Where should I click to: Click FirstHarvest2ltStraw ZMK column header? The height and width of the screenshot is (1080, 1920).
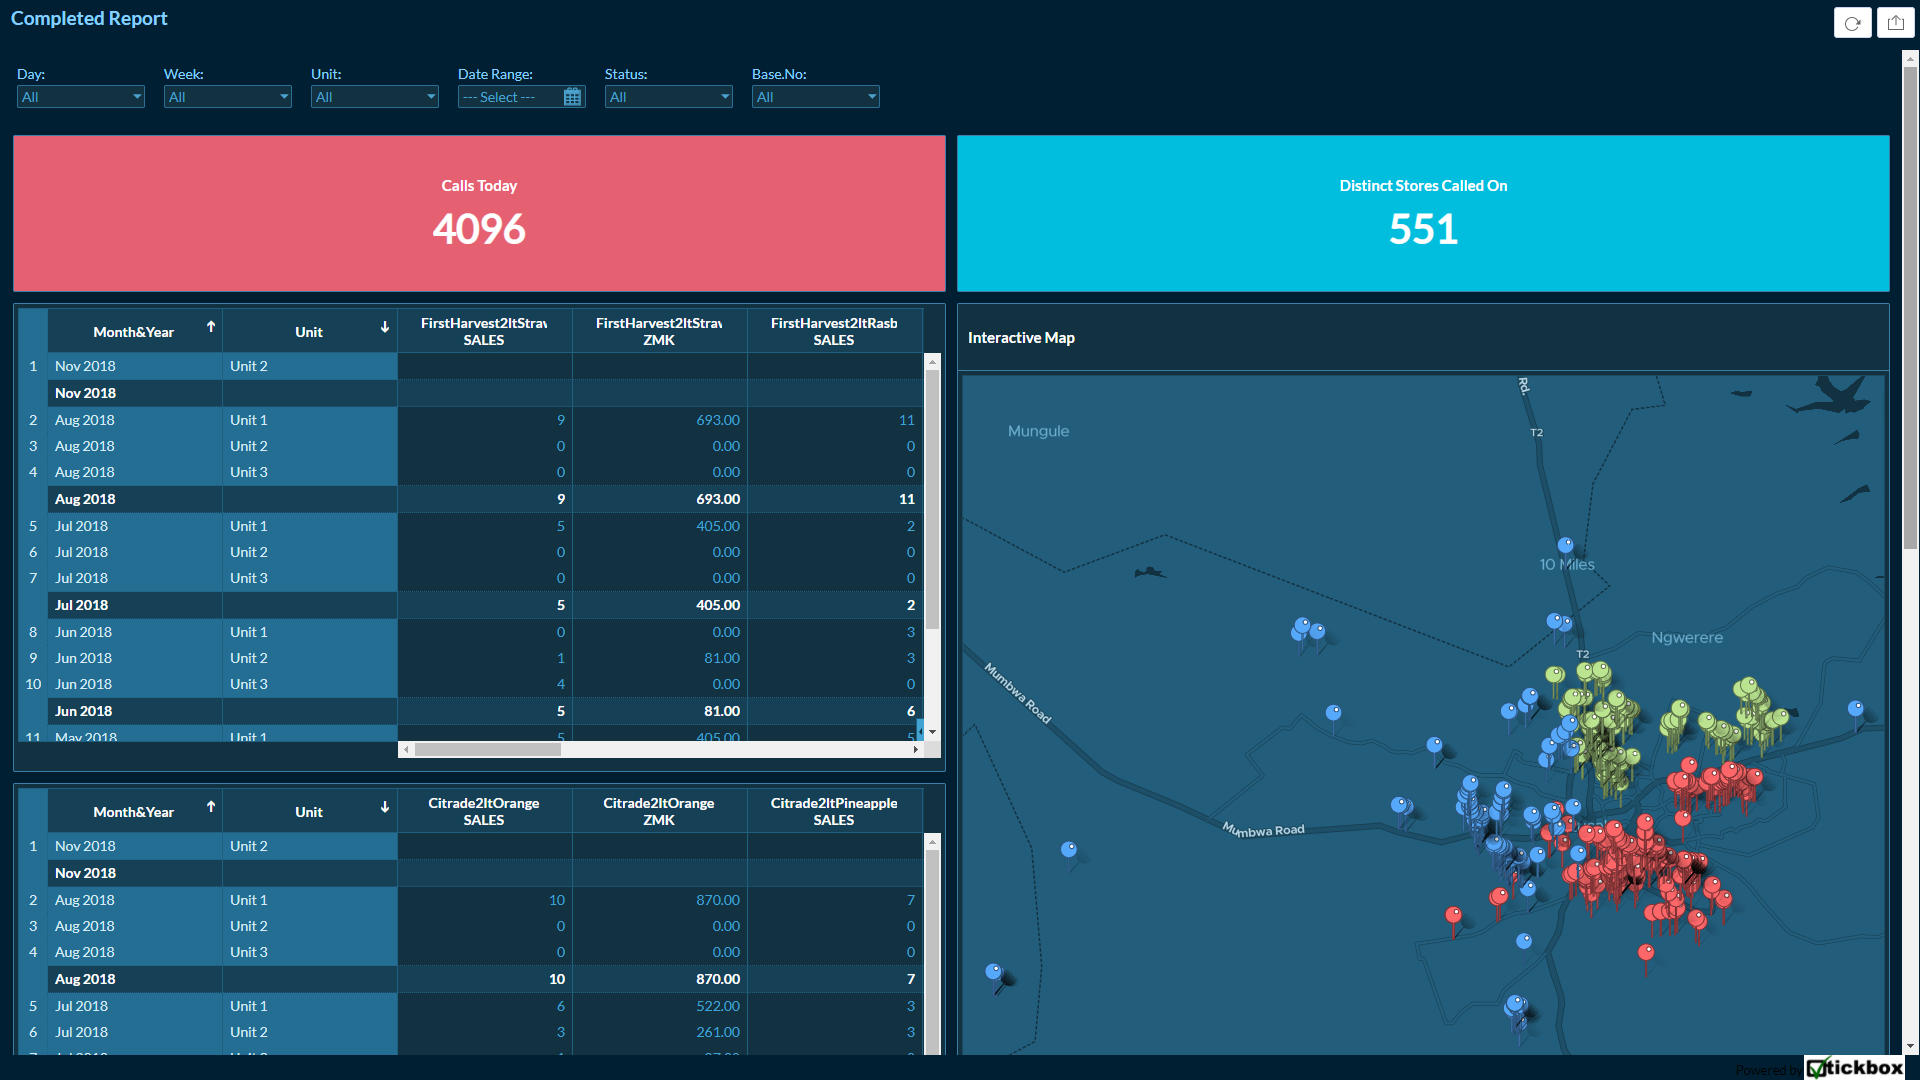click(x=659, y=331)
